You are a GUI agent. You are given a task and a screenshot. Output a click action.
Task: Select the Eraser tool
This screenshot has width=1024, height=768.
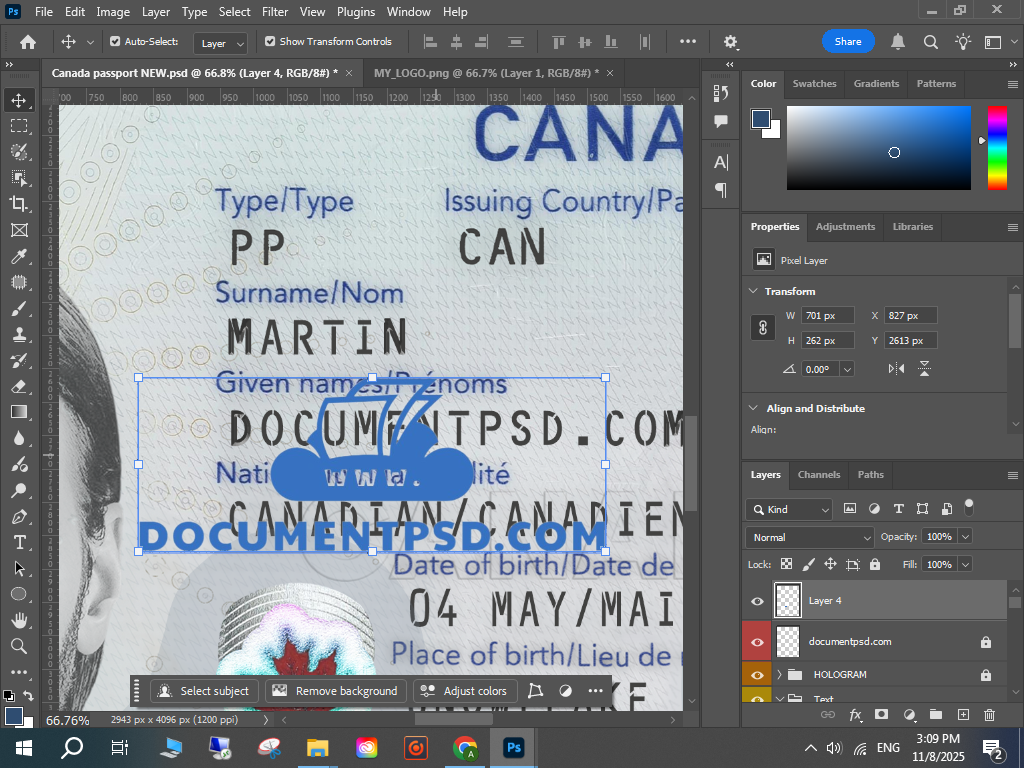pyautogui.click(x=18, y=386)
